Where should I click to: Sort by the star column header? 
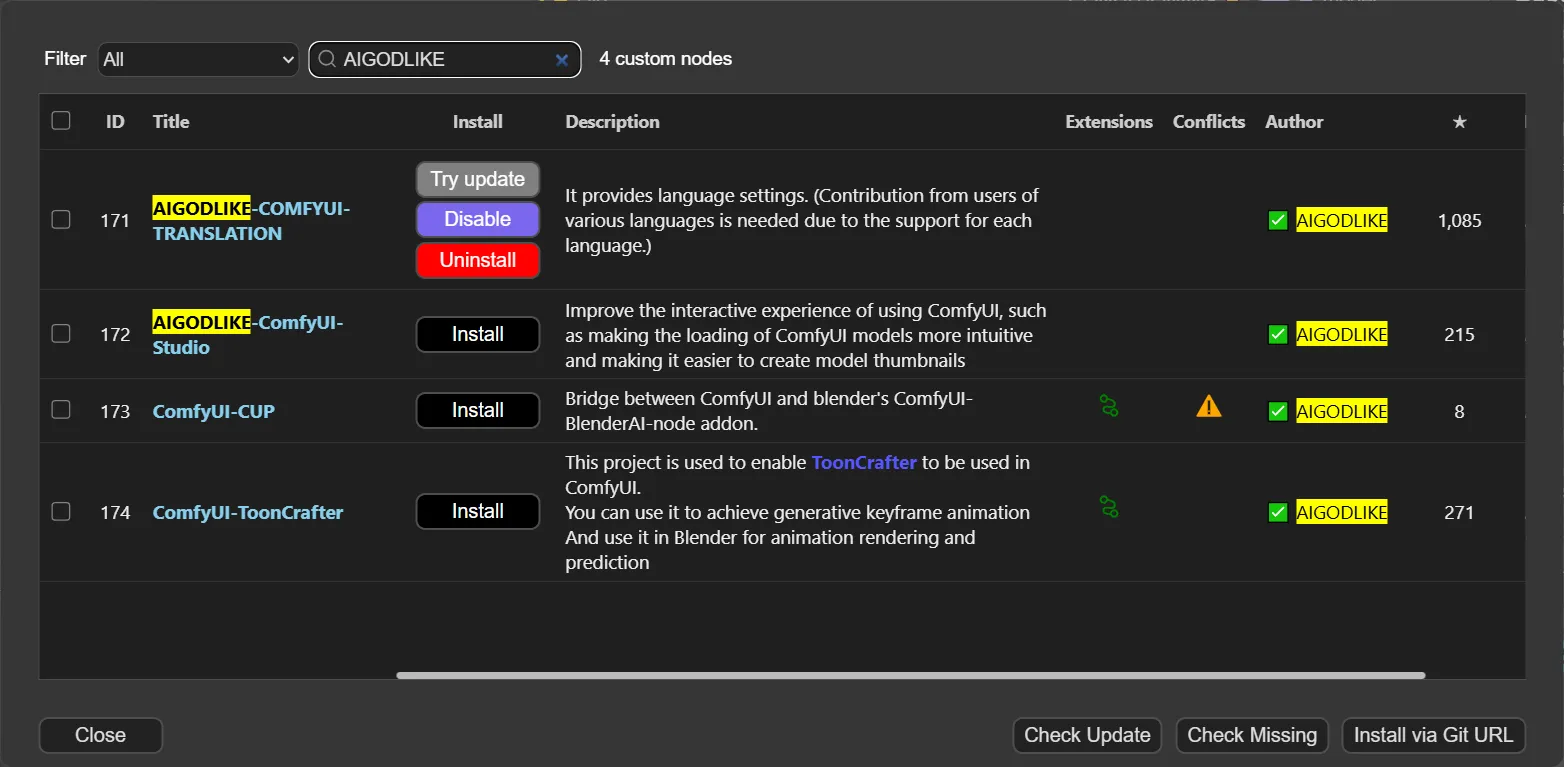[1459, 122]
